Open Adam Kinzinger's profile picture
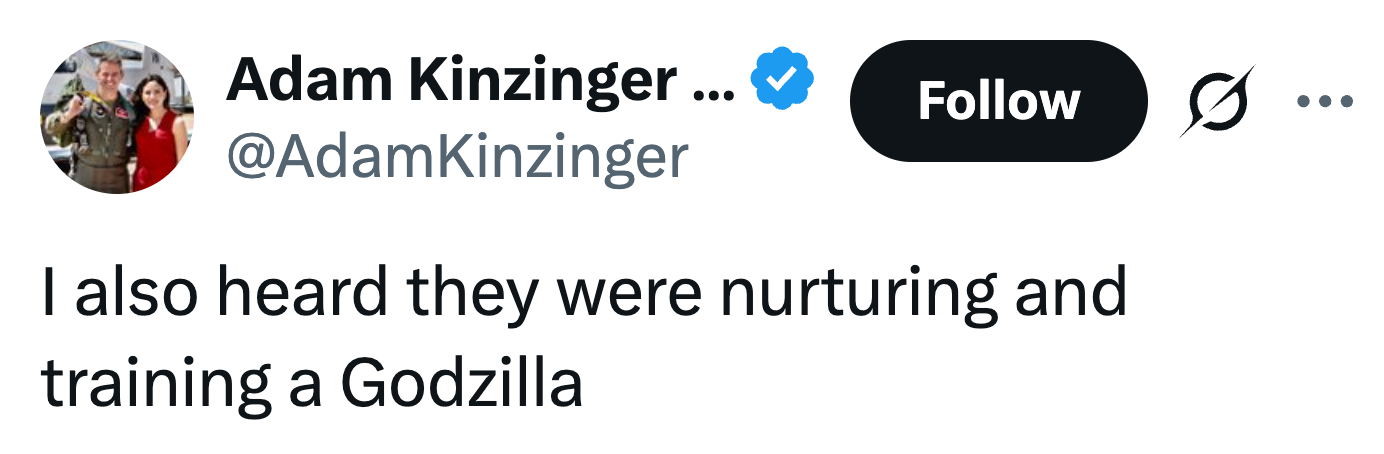The height and width of the screenshot is (454, 1384). tap(116, 118)
